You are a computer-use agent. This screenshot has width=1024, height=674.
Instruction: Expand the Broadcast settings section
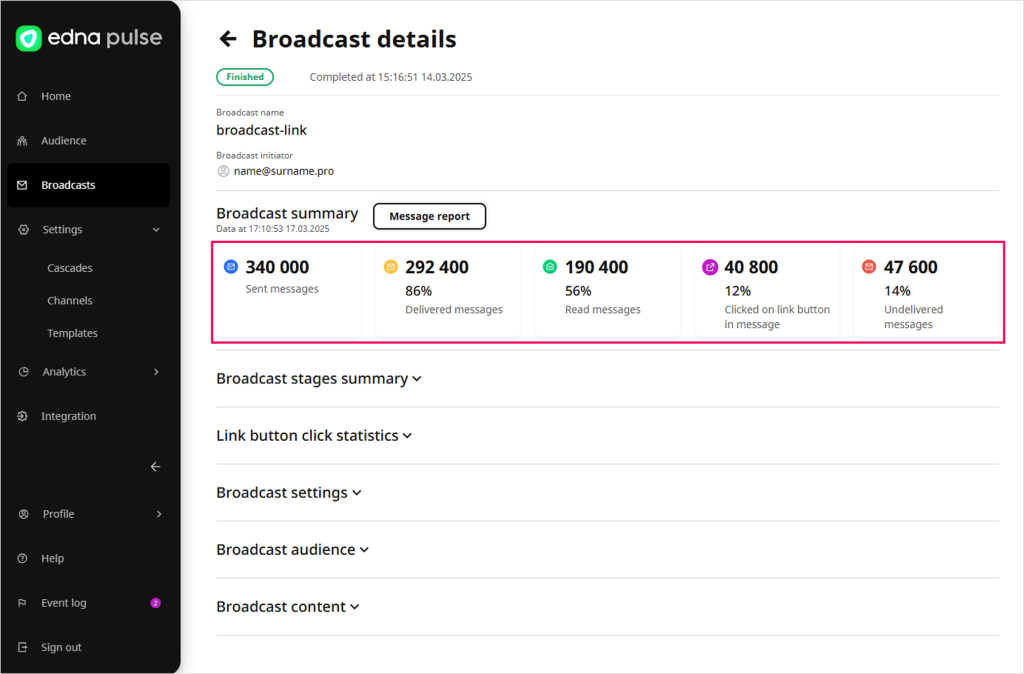coord(289,493)
